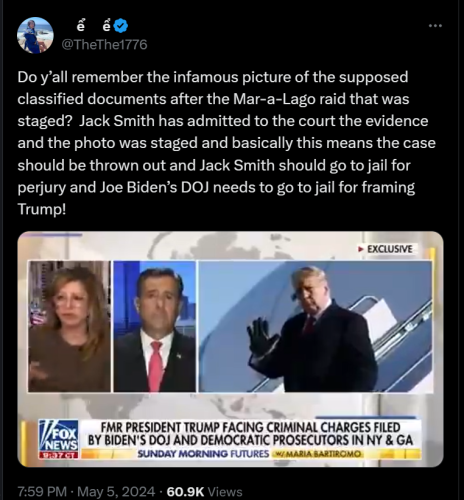Click the 'w/ Maria Bartiromo' label
This screenshot has width=464, height=500.
pyautogui.click(x=317, y=454)
